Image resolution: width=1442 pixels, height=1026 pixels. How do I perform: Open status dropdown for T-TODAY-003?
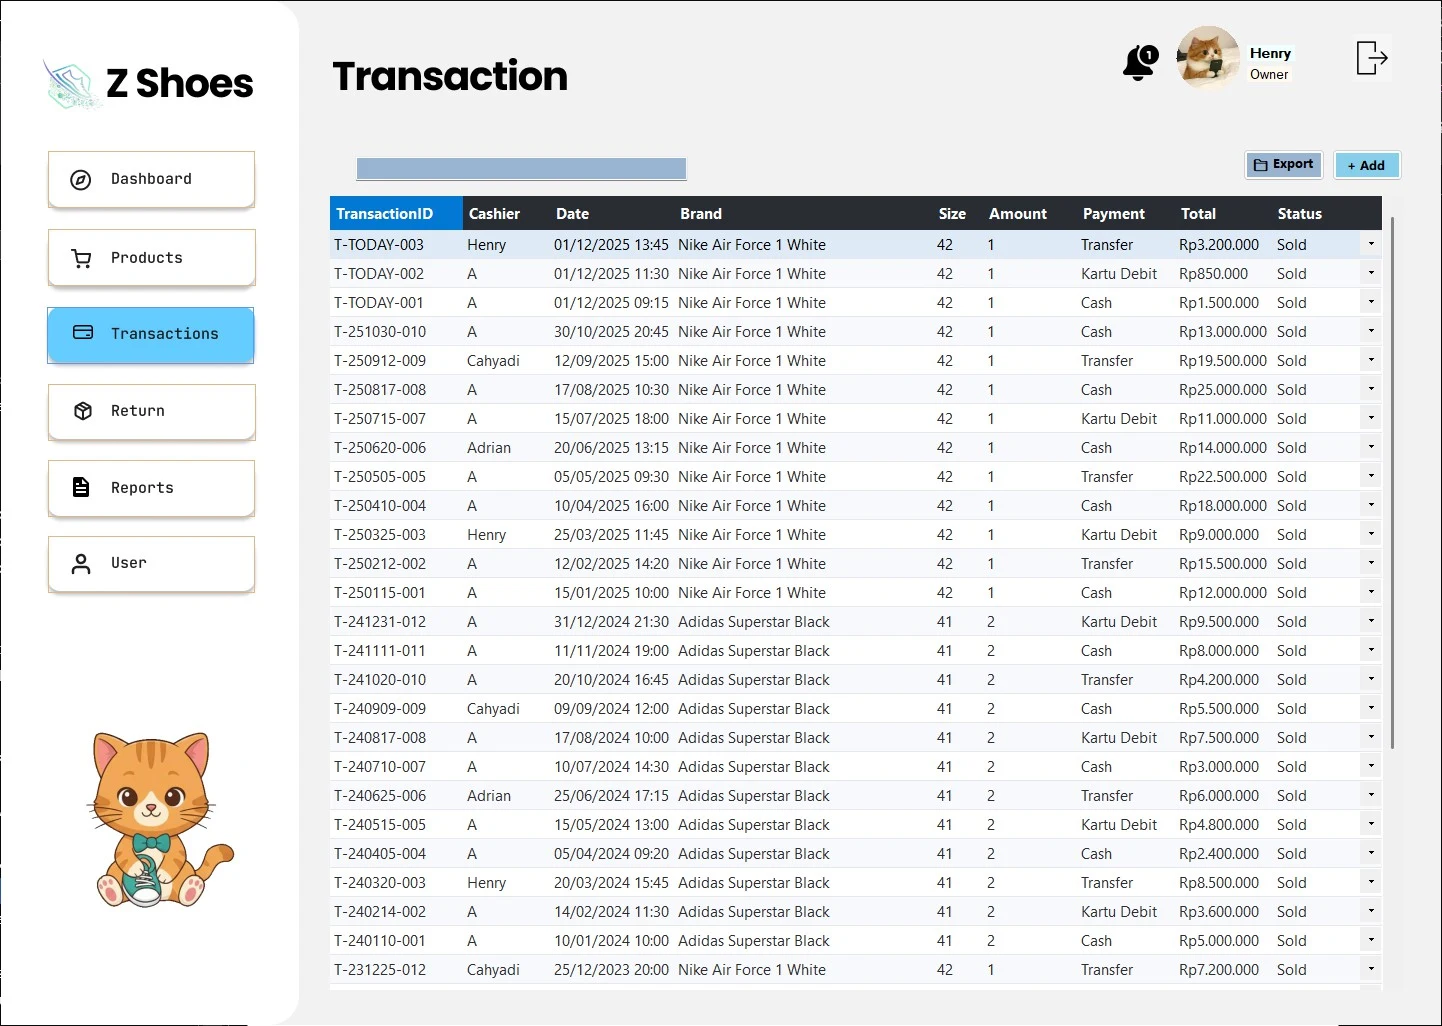1371,244
